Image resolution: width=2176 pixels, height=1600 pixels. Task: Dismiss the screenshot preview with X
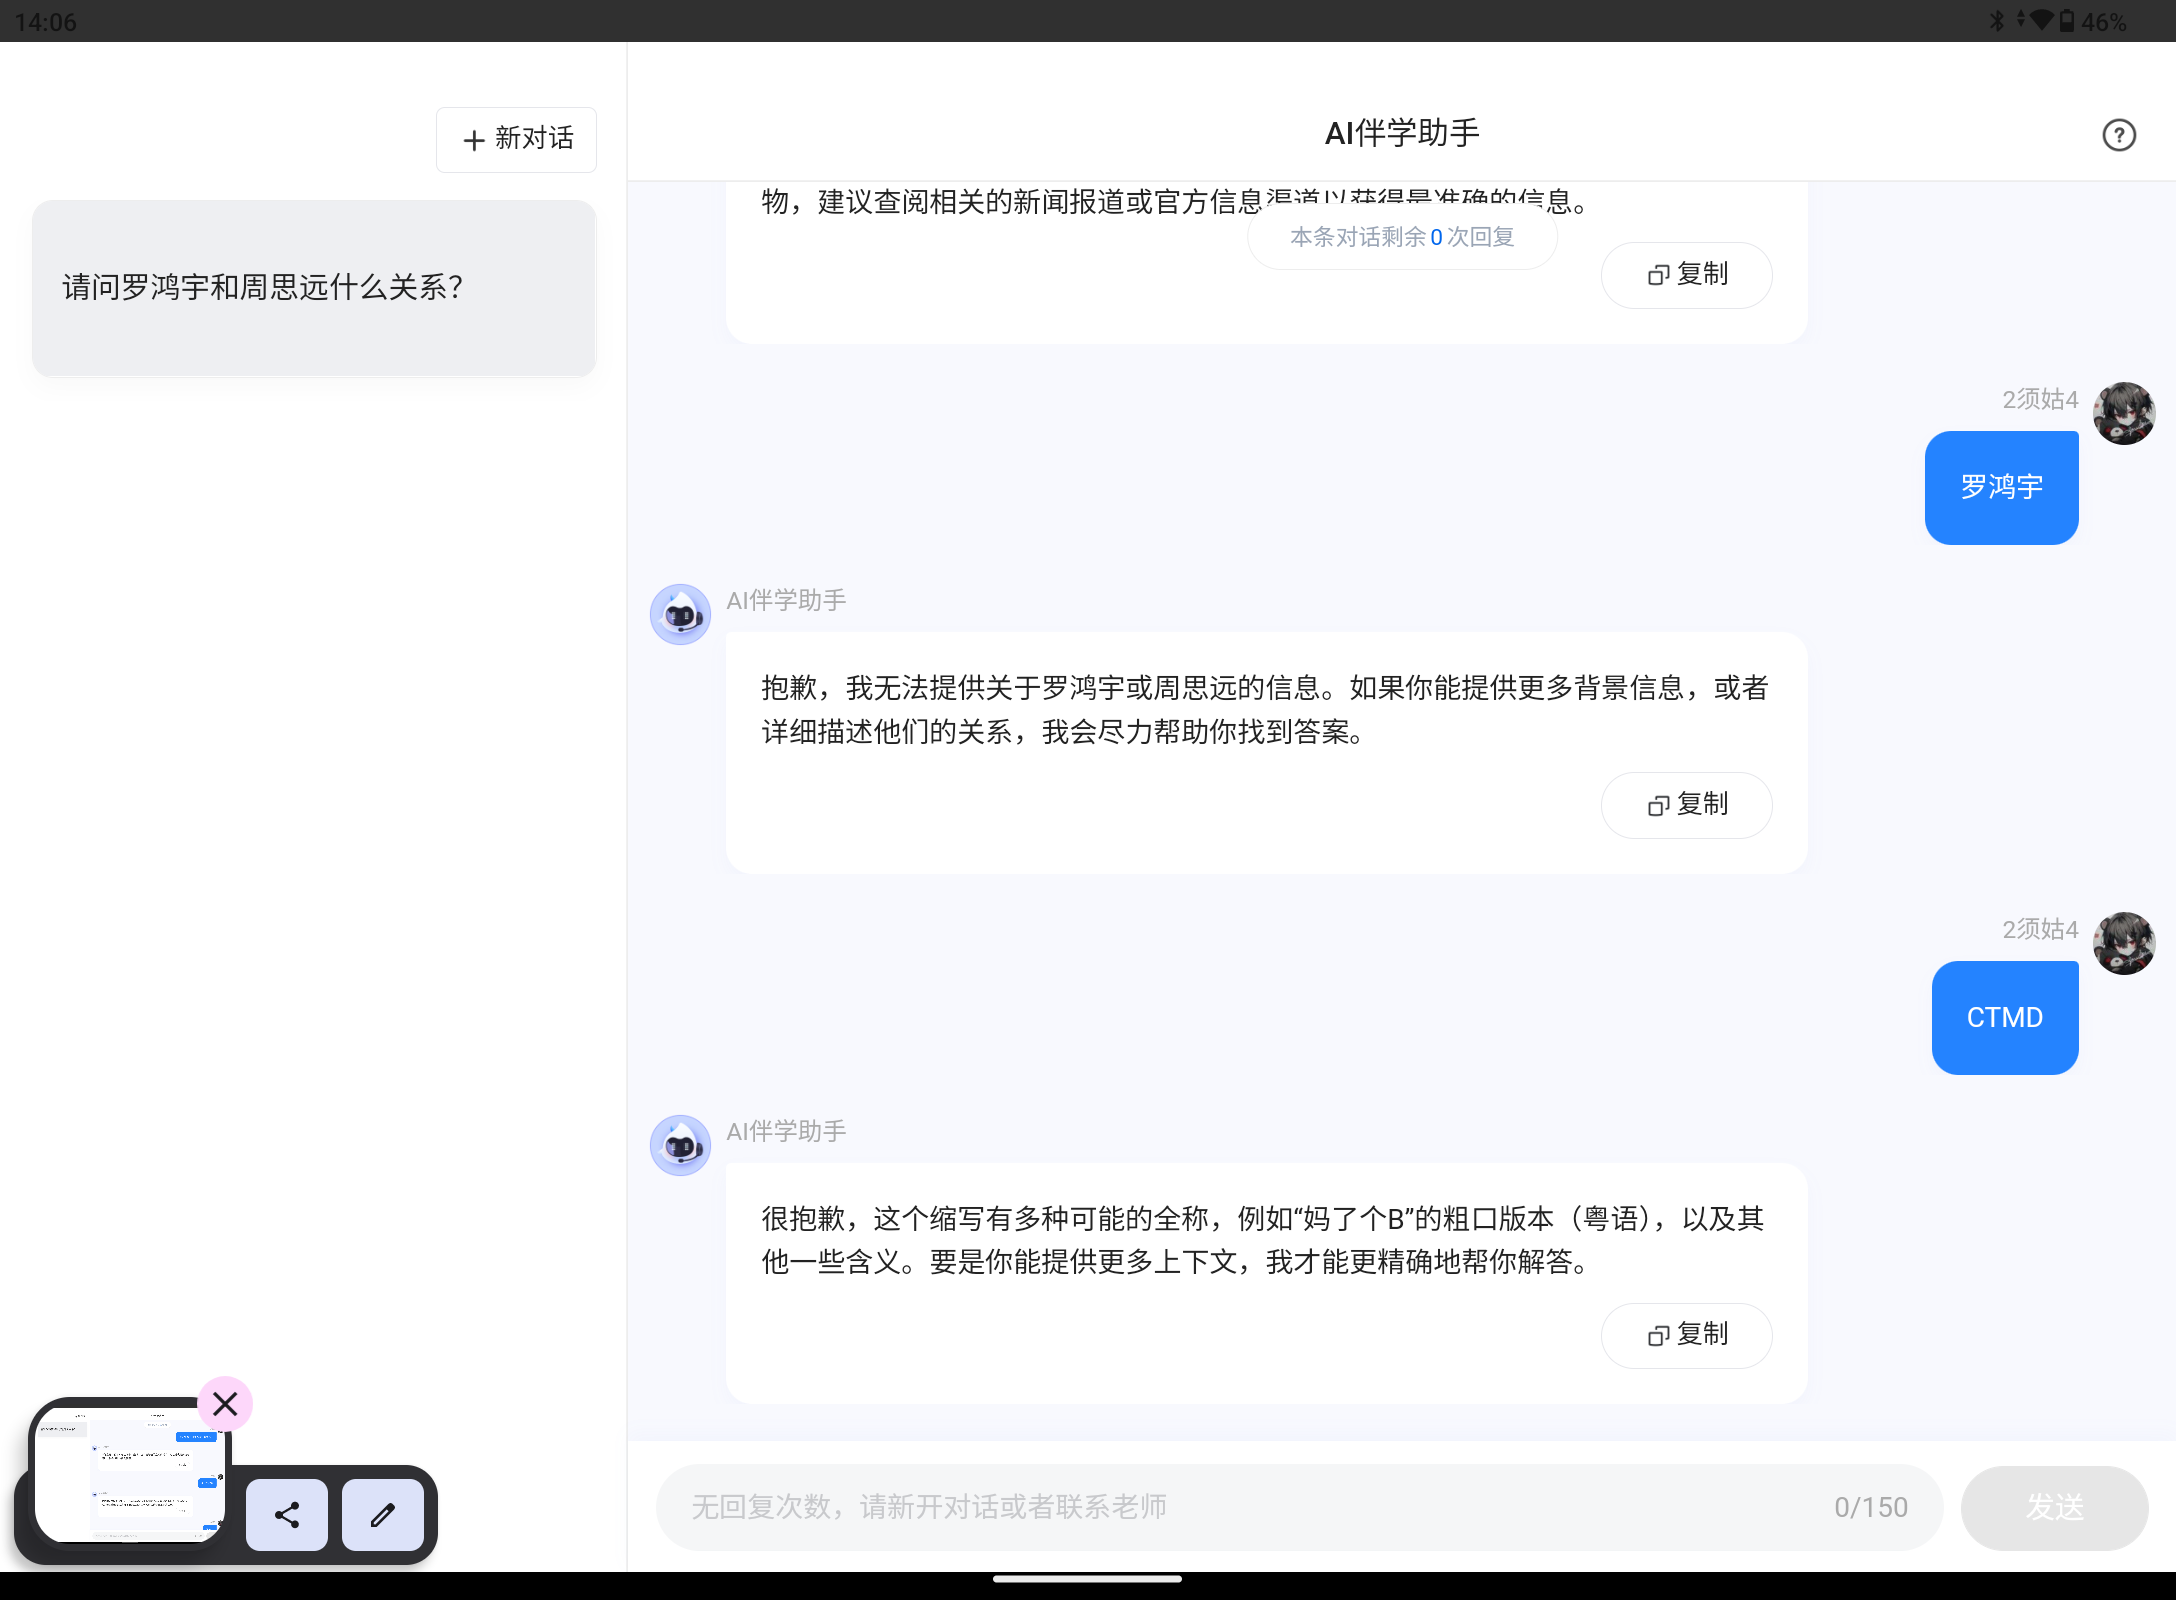point(225,1404)
